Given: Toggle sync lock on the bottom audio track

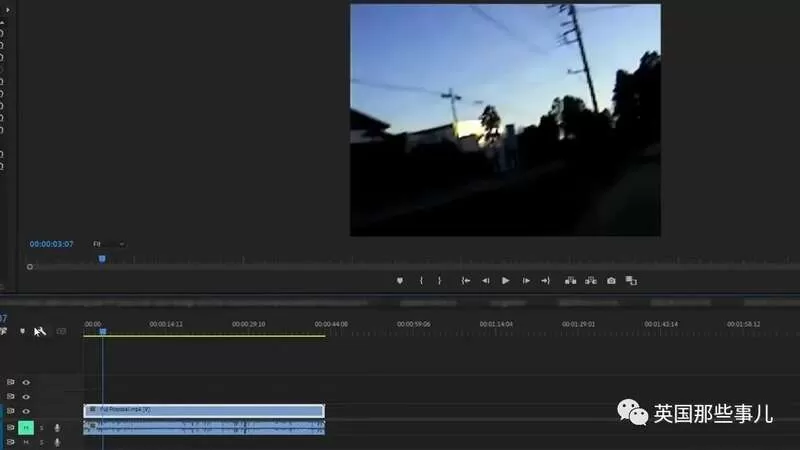Looking at the screenshot, I should [x=11, y=442].
